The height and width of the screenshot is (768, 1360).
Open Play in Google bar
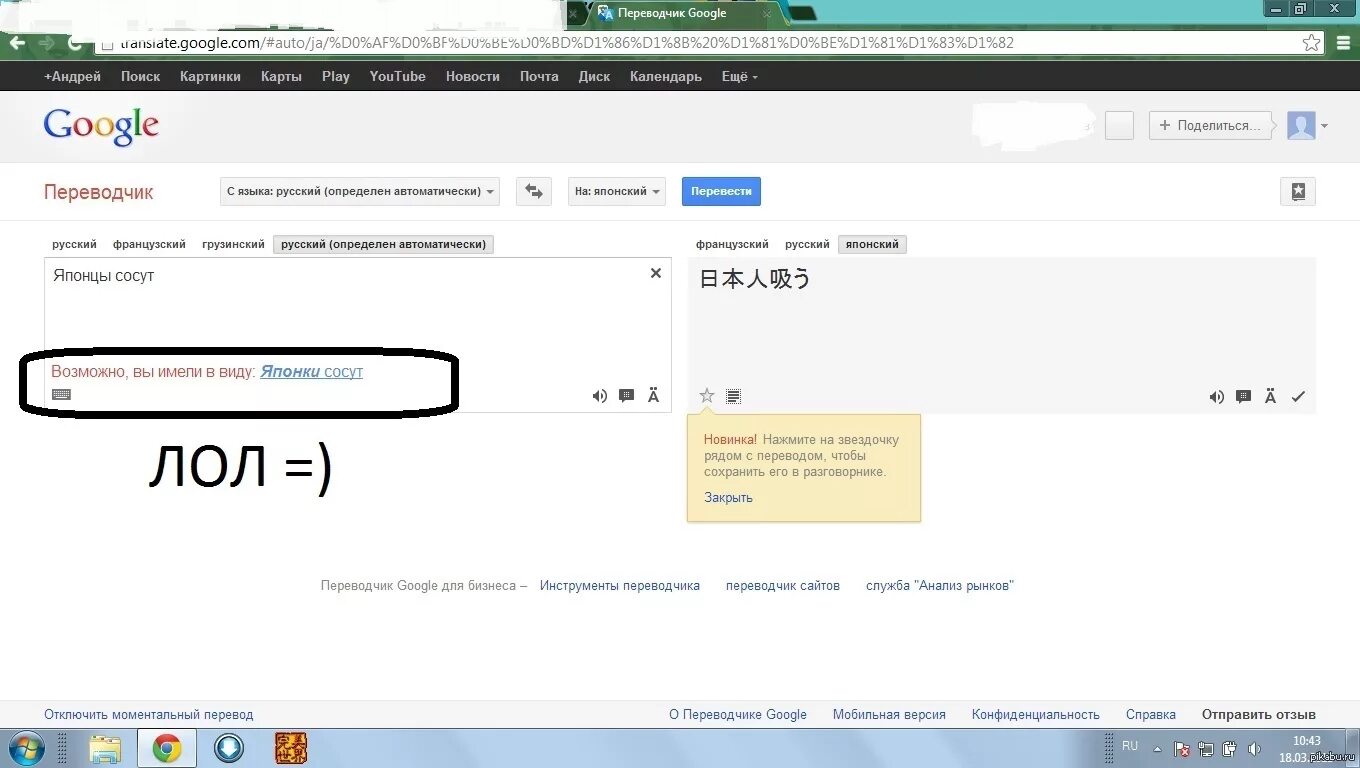pos(336,76)
